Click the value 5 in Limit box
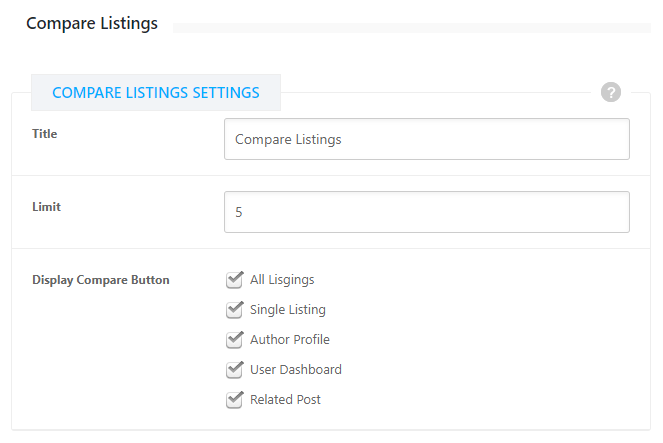This screenshot has height=443, width=663. pos(239,212)
